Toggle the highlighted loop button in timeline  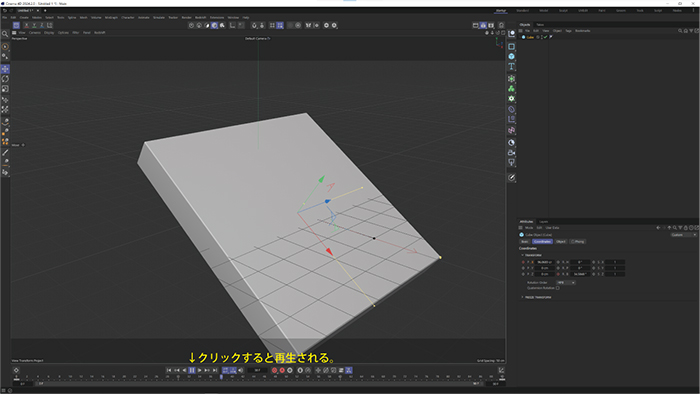click(225, 370)
